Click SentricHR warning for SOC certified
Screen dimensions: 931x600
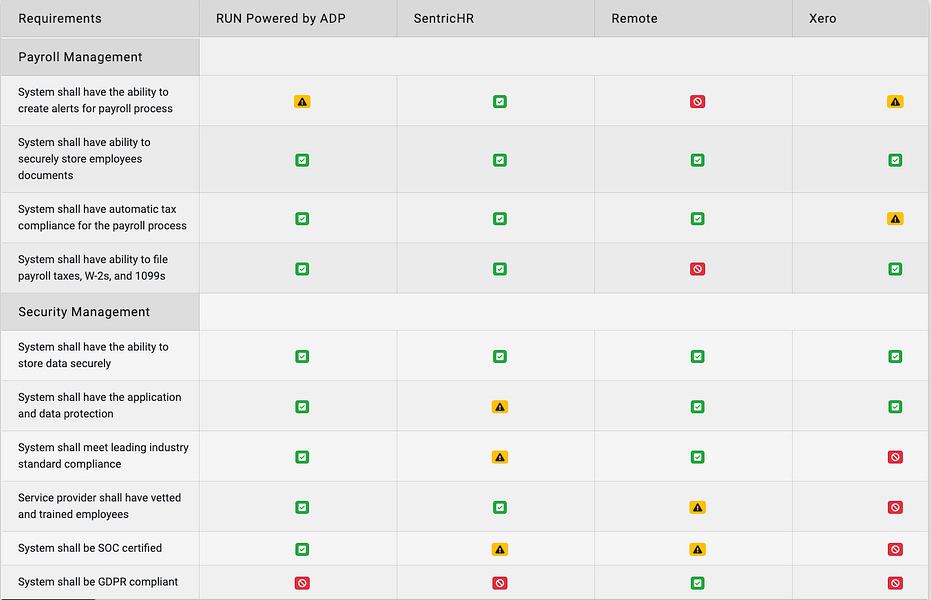tap(500, 550)
